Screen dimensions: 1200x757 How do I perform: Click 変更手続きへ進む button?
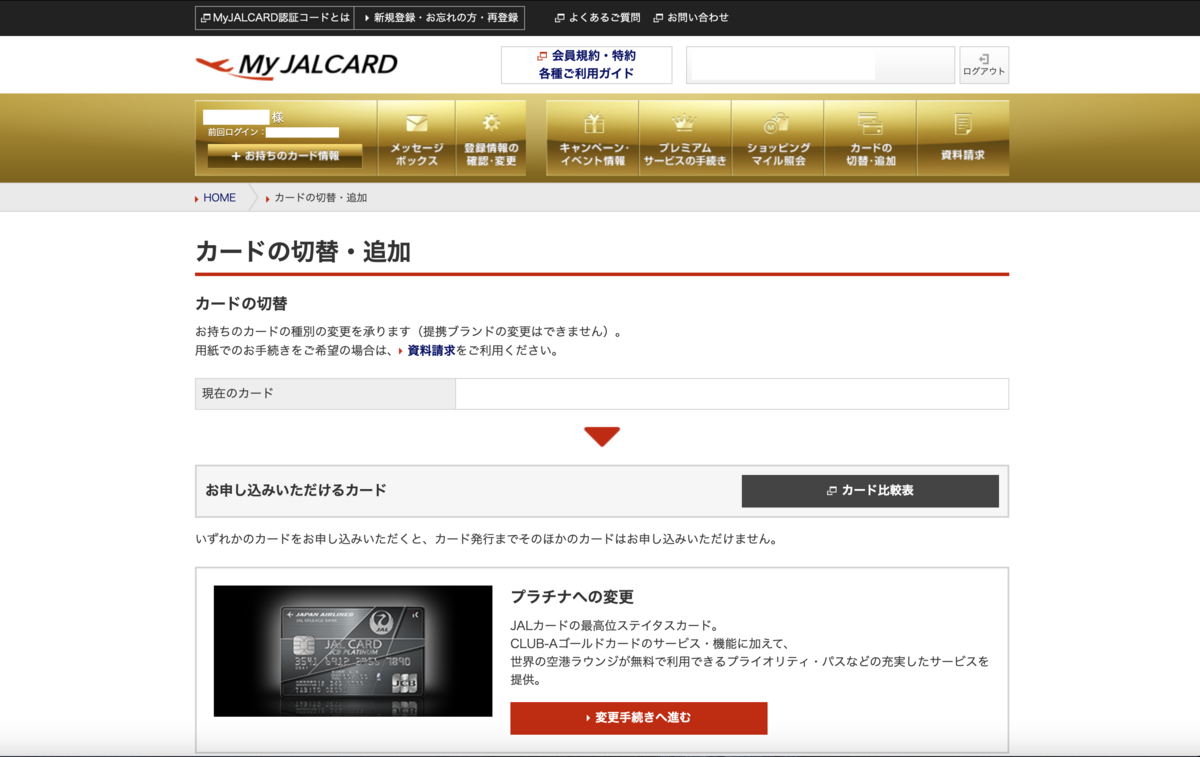click(x=639, y=718)
